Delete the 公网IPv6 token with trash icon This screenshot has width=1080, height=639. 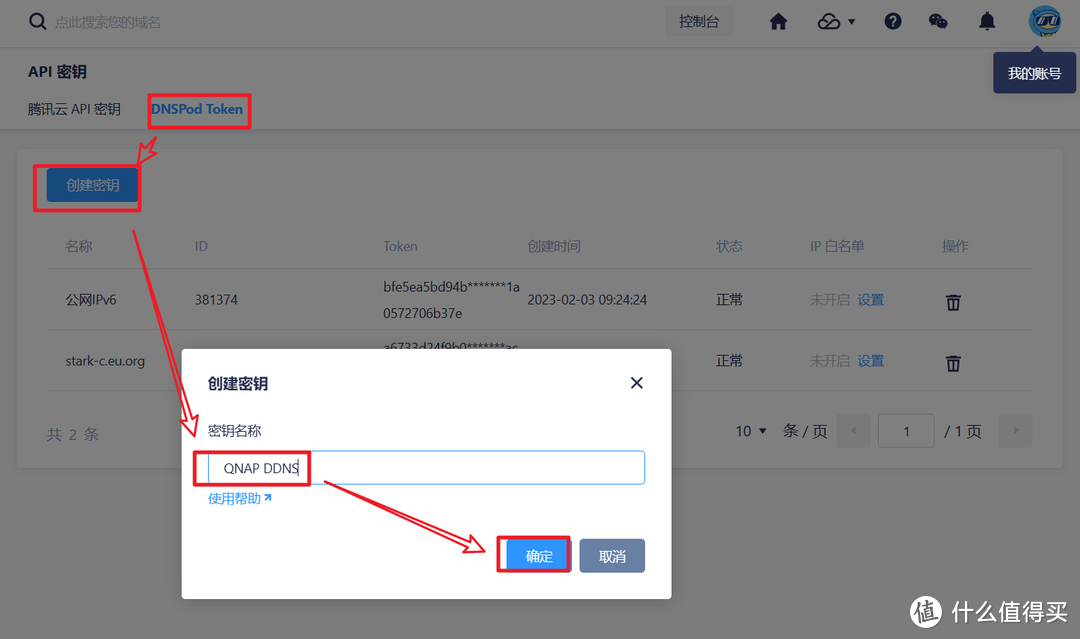click(954, 301)
